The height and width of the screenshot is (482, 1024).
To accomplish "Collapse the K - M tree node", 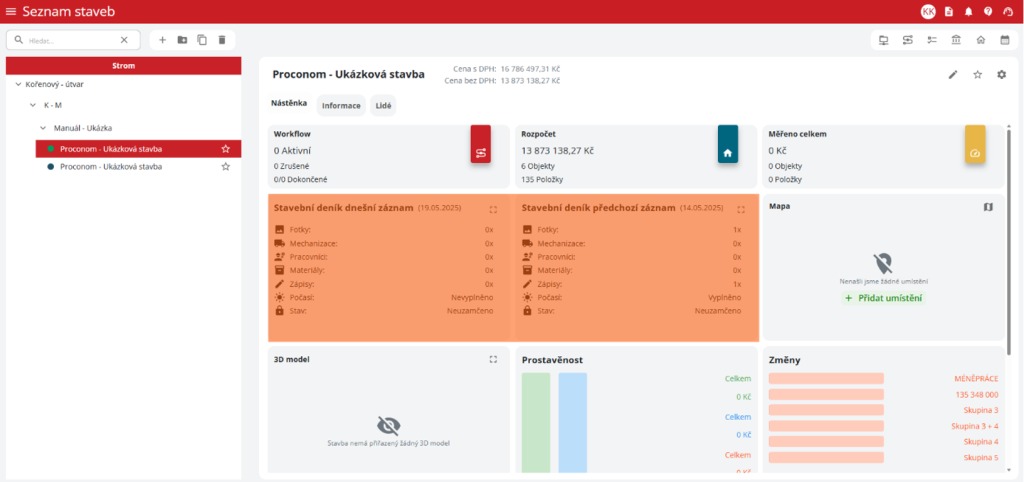I will coord(32,105).
